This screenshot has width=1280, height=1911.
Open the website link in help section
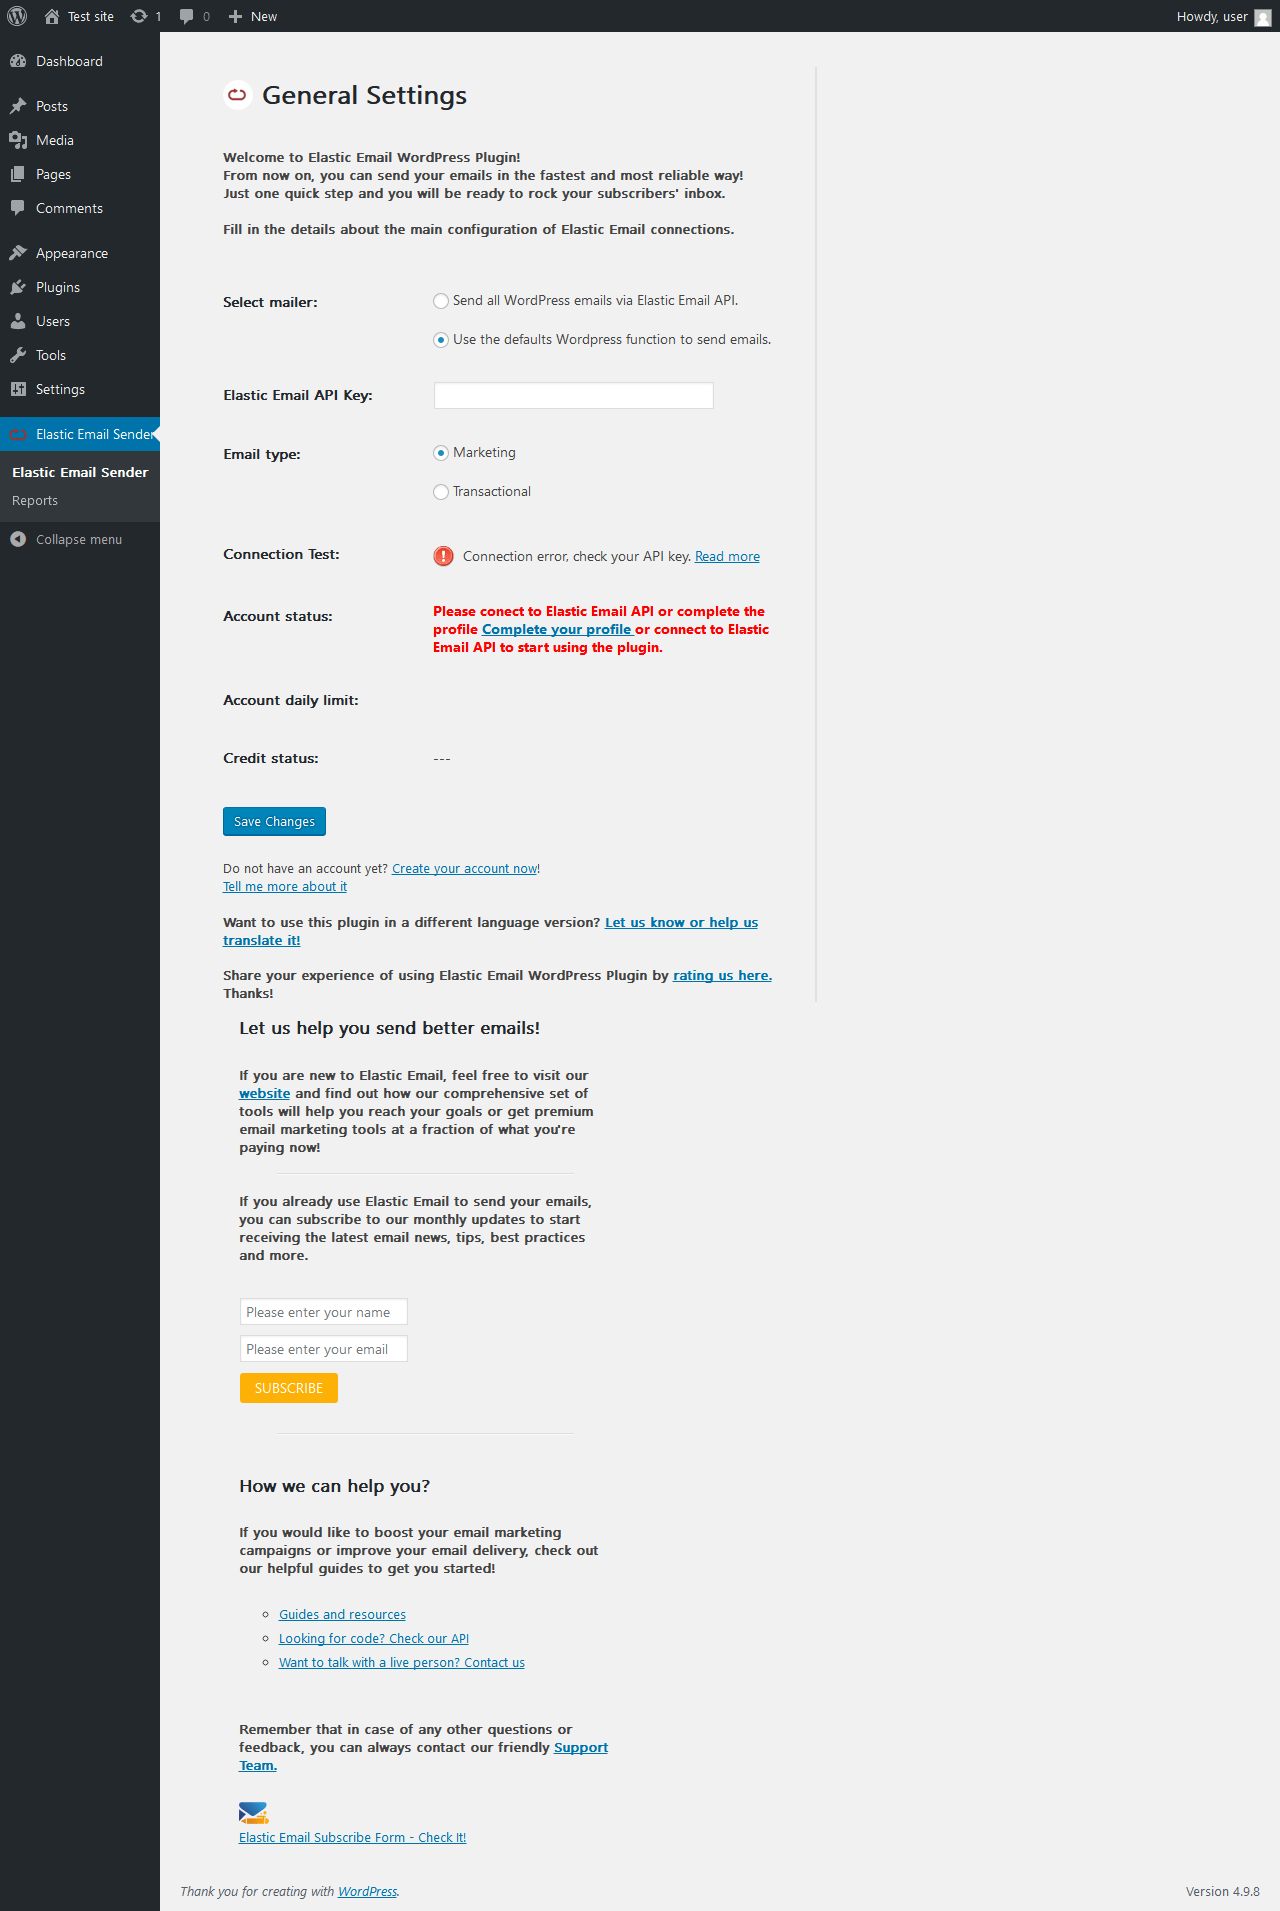[265, 1094]
